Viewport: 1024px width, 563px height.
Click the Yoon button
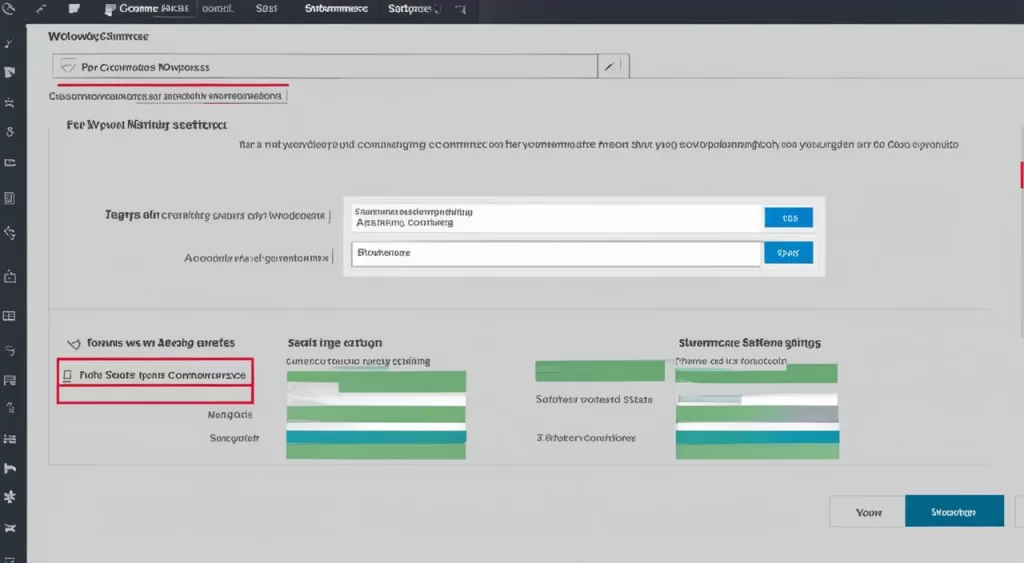pyautogui.click(x=868, y=512)
